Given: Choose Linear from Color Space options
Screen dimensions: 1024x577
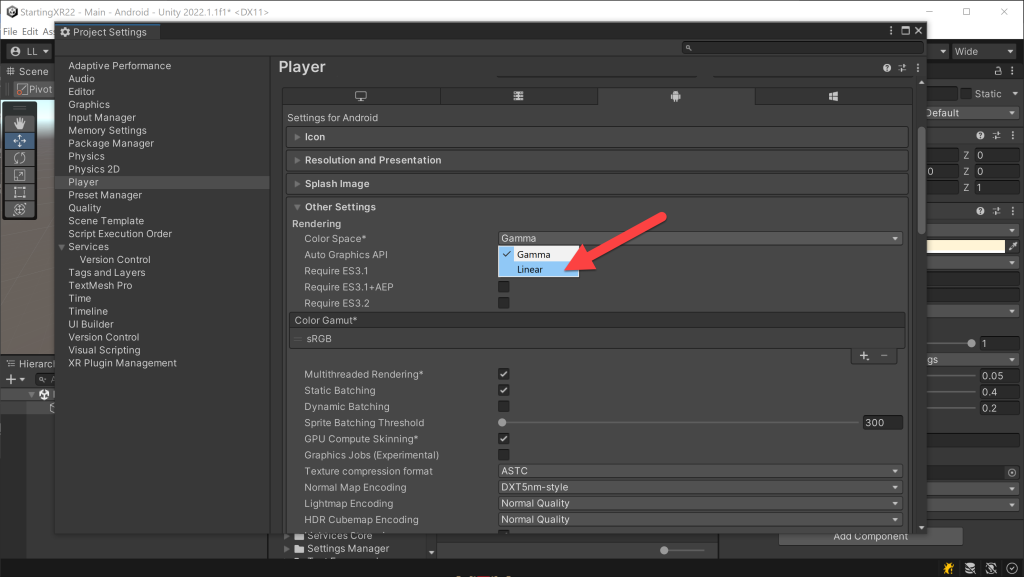Looking at the screenshot, I should pyautogui.click(x=539, y=270).
